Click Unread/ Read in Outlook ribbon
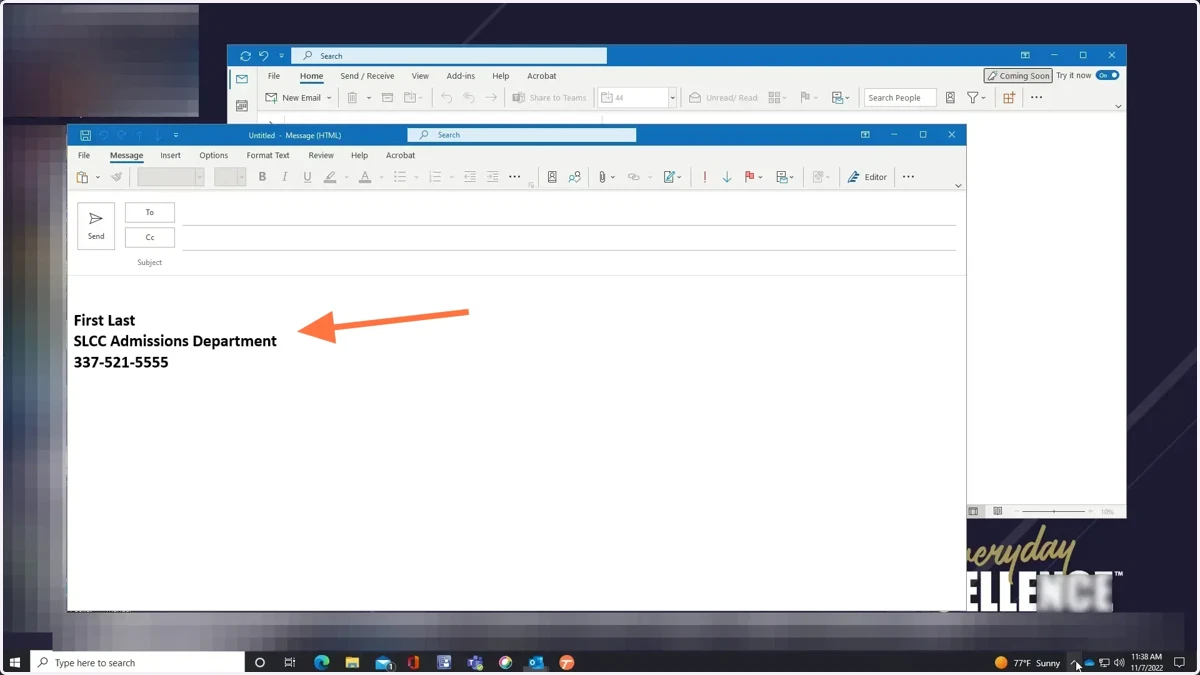The image size is (1200, 675). pos(723,98)
